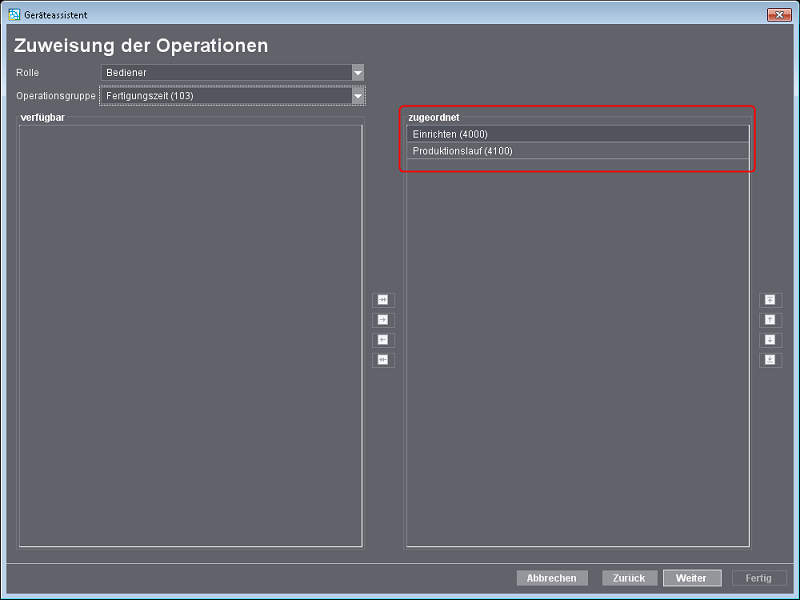
Task: Go back with the Zurück button
Action: pyautogui.click(x=630, y=578)
